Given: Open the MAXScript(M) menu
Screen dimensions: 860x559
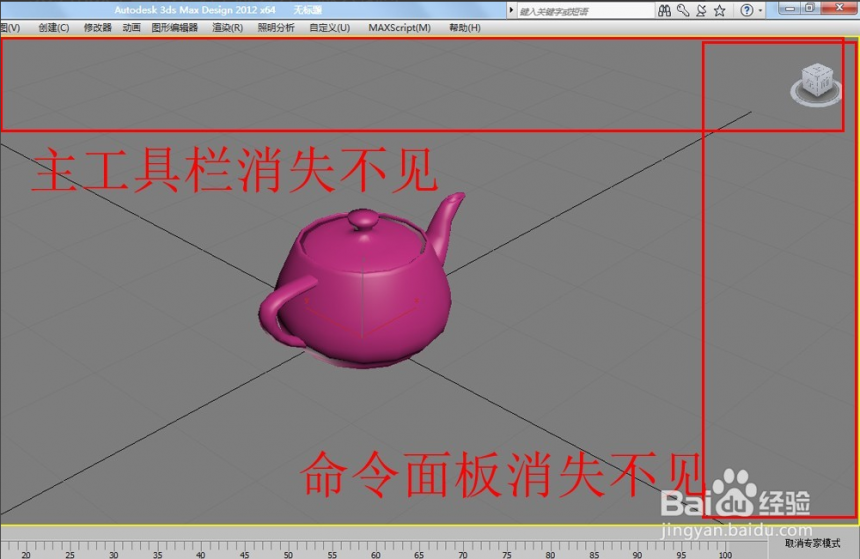Looking at the screenshot, I should 399,27.
